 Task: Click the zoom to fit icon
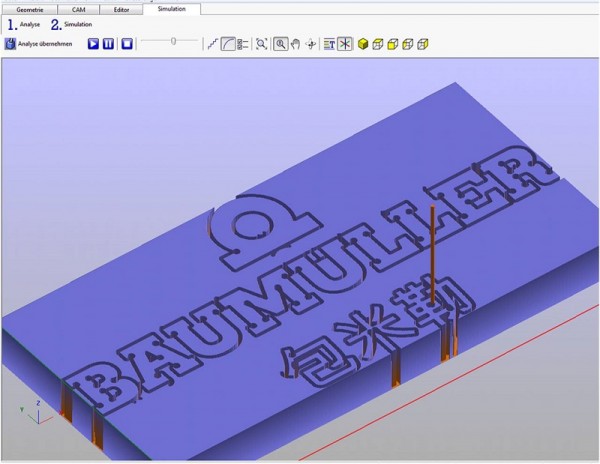[261, 44]
